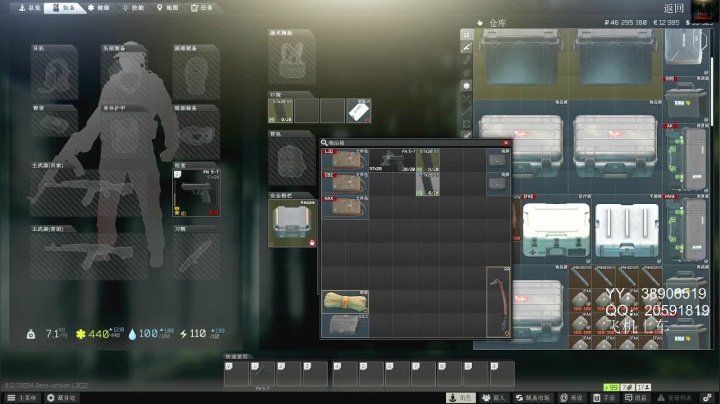Switch to the 装备 gear tab
Image resolution: width=720 pixels, height=404 pixels.
point(64,8)
